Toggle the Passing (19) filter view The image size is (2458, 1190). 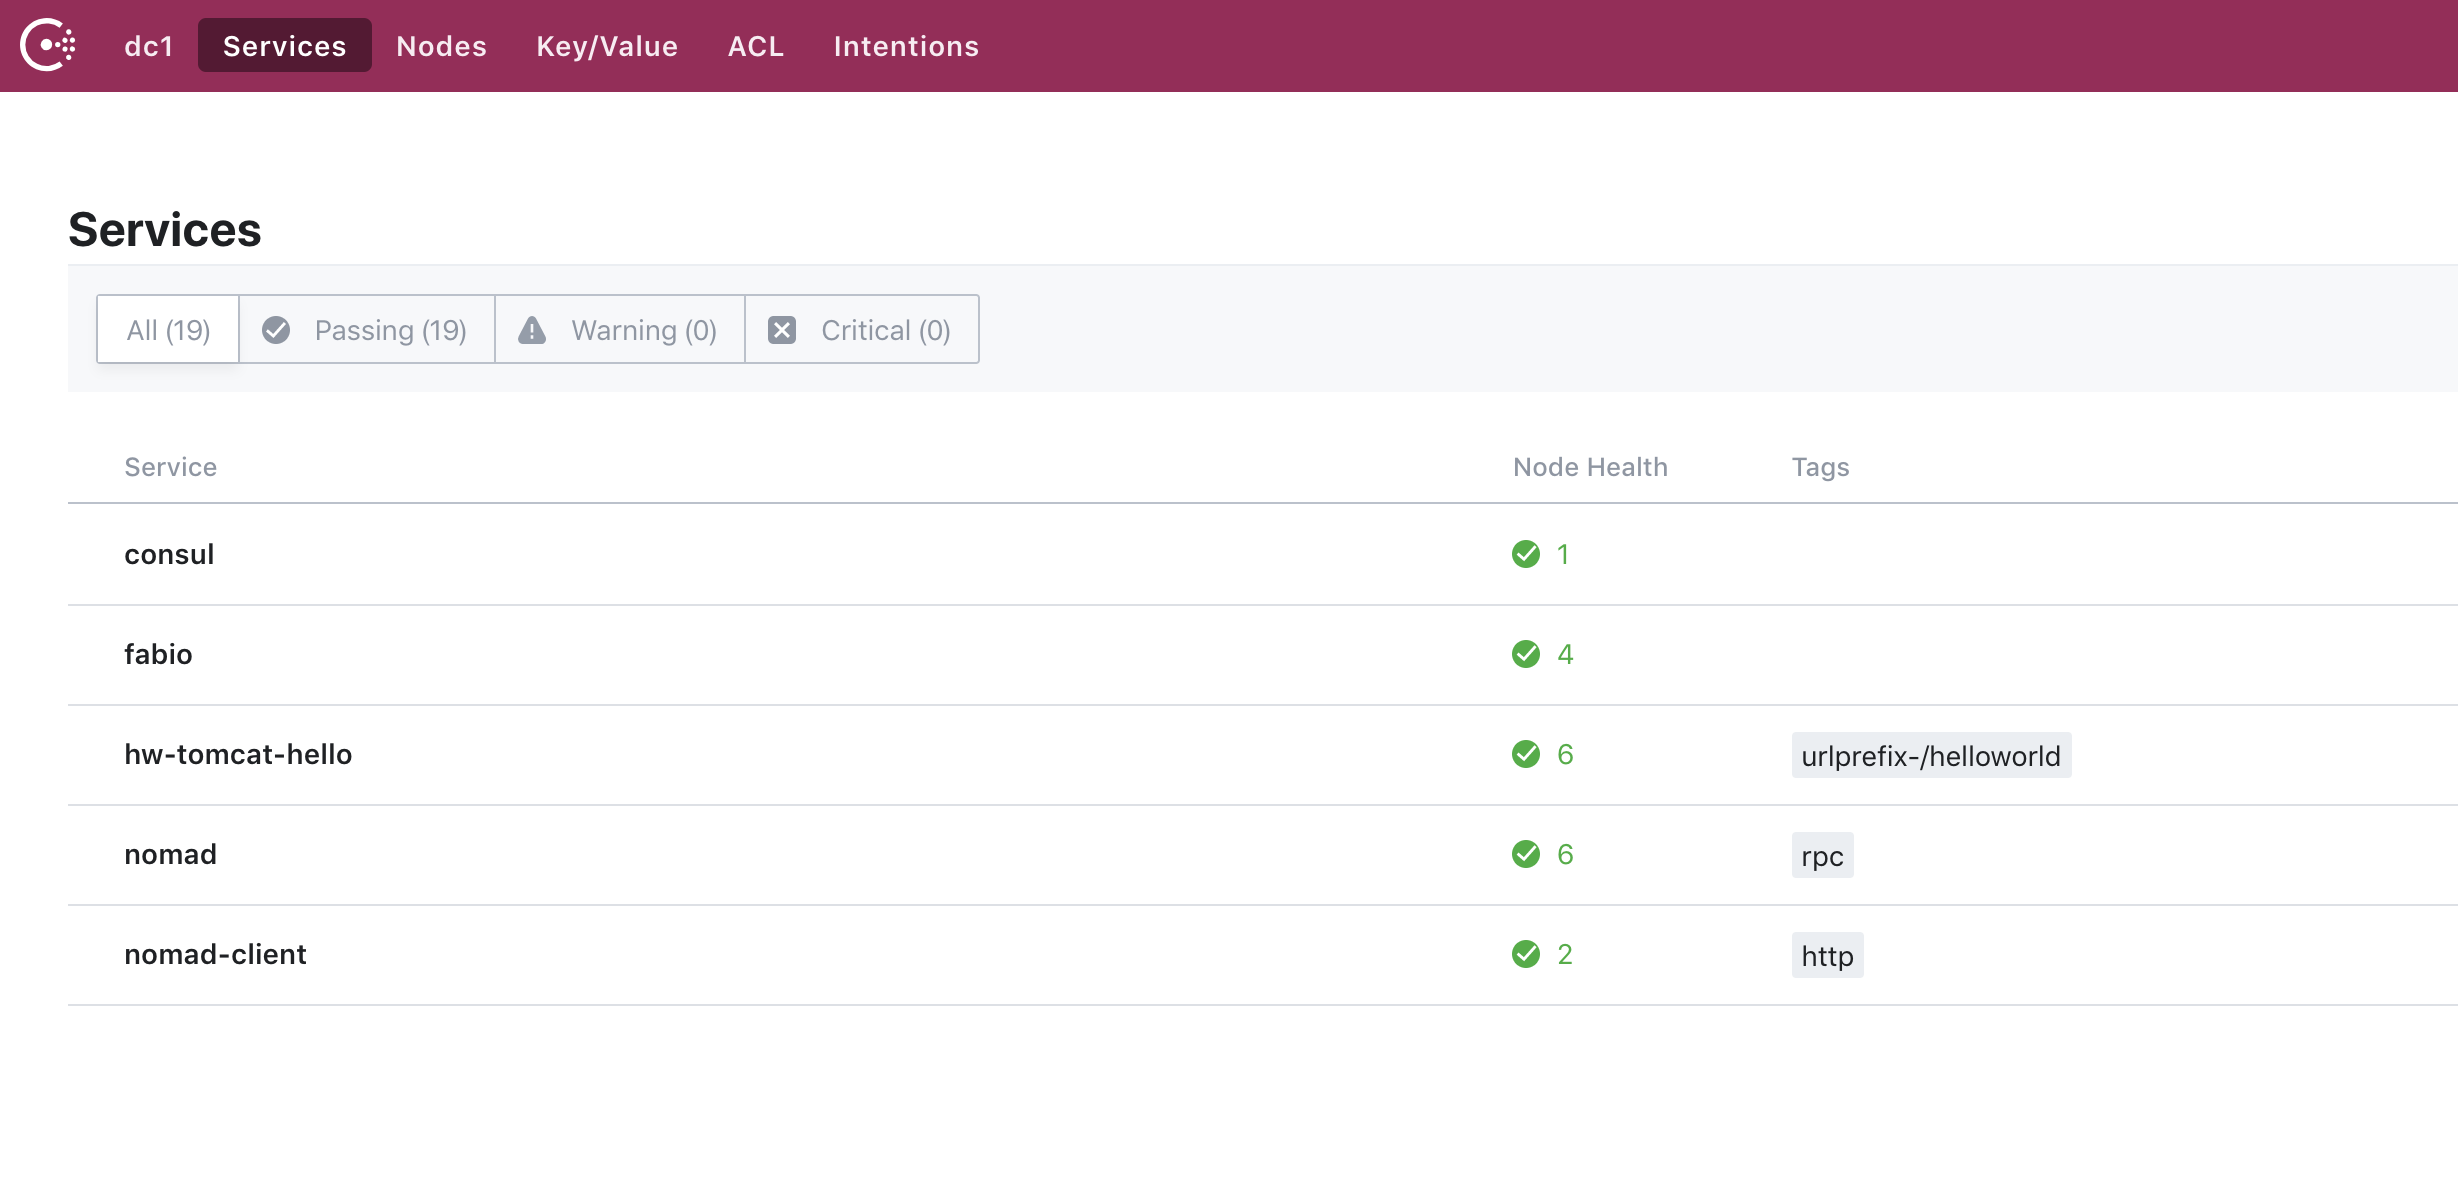click(367, 329)
